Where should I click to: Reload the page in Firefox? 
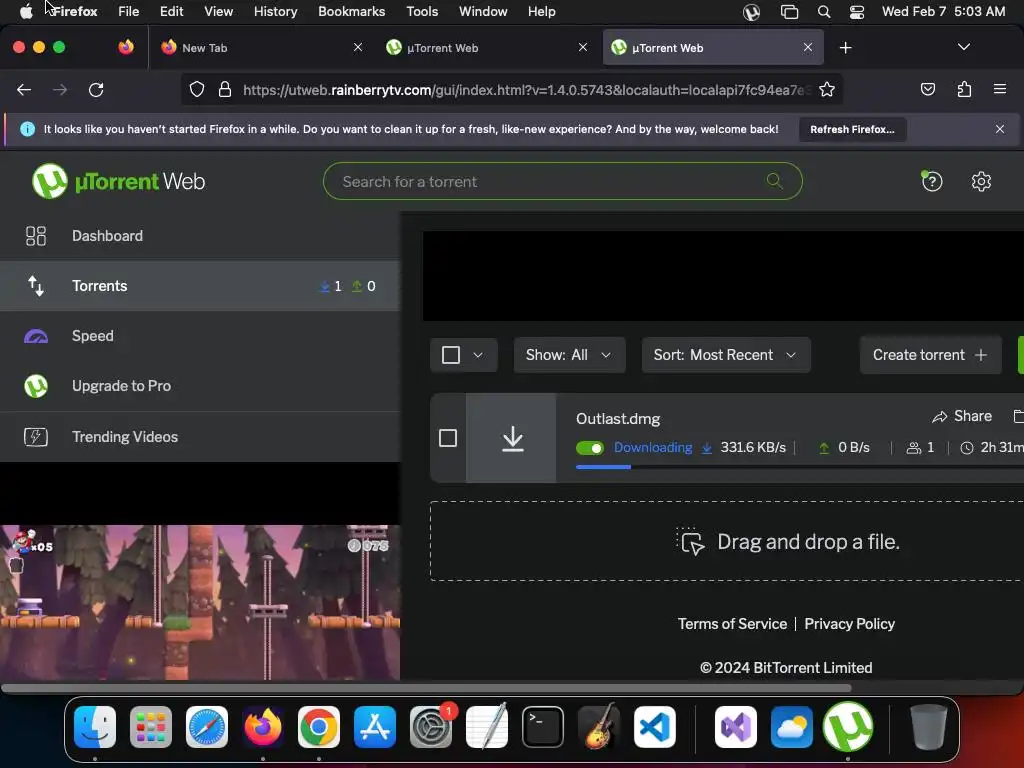pos(96,89)
